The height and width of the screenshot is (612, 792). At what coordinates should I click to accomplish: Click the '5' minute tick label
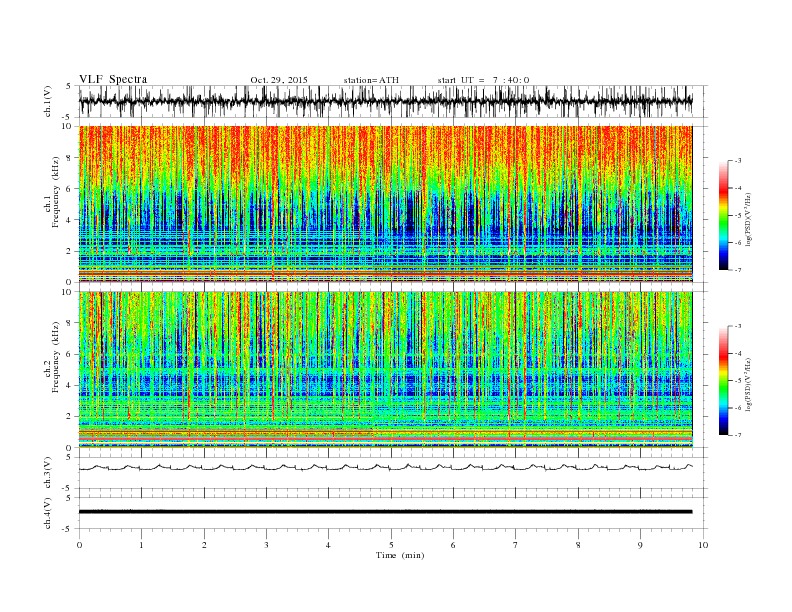391,545
